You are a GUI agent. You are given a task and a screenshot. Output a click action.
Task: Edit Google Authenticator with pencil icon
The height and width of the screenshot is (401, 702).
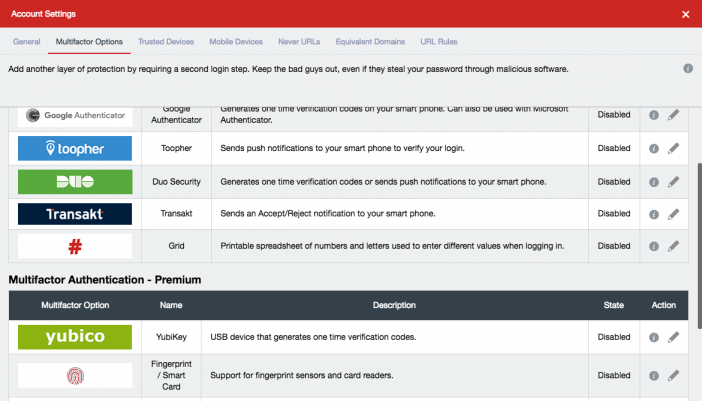pyautogui.click(x=673, y=115)
